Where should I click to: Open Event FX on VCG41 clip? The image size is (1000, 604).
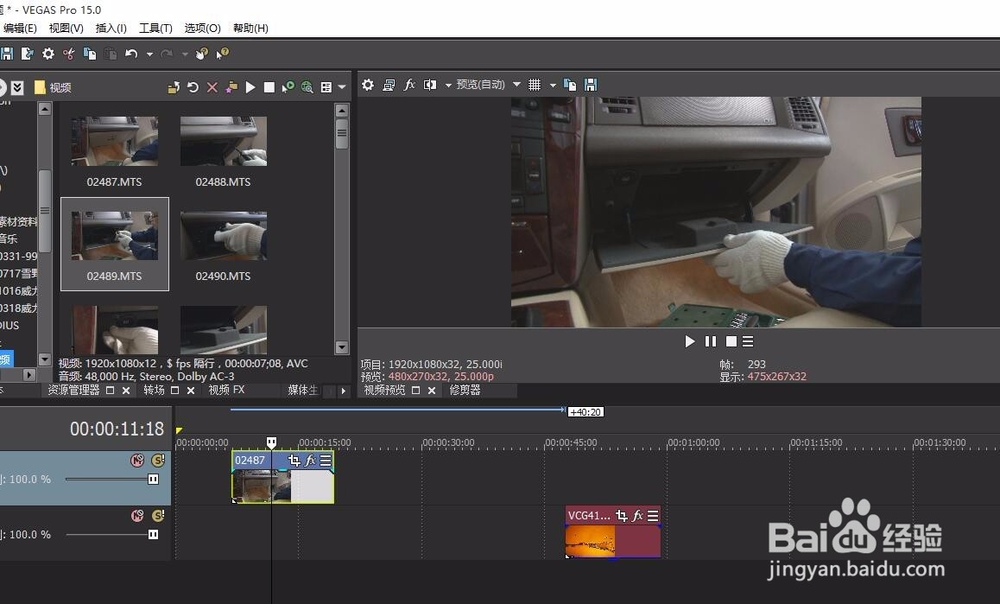tap(637, 515)
